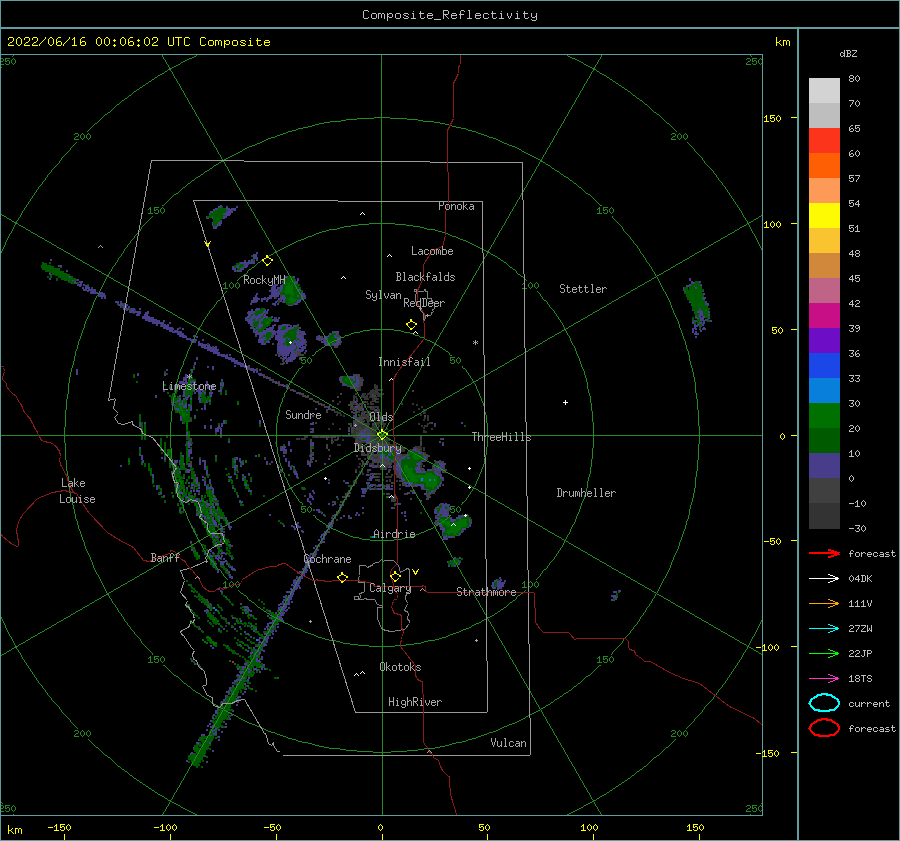Pick the gold 48-51 dBZ swatch
The height and width of the screenshot is (841, 900).
click(x=824, y=241)
